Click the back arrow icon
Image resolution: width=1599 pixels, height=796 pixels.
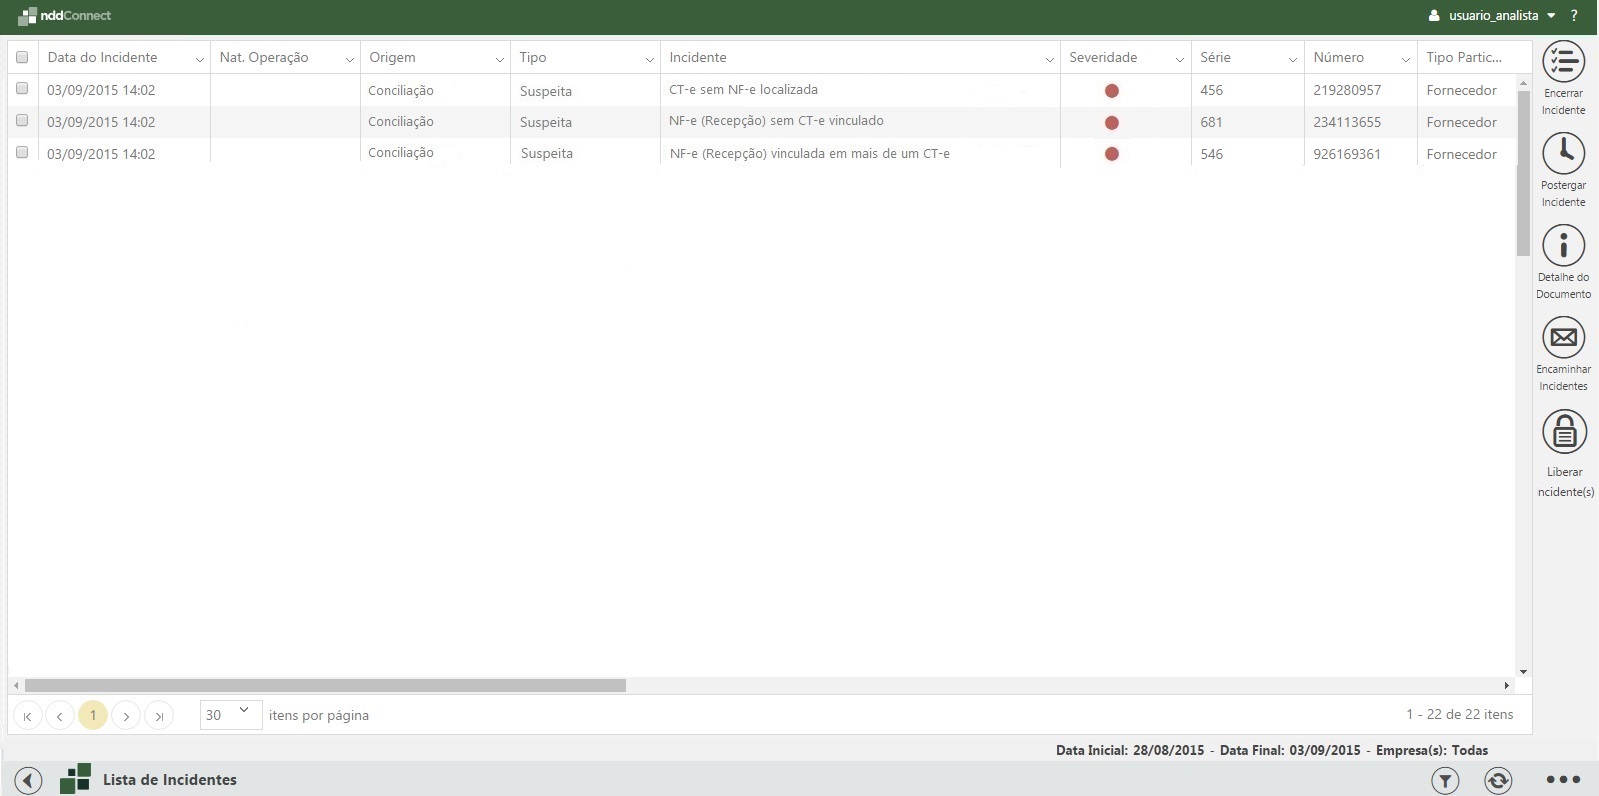click(28, 780)
